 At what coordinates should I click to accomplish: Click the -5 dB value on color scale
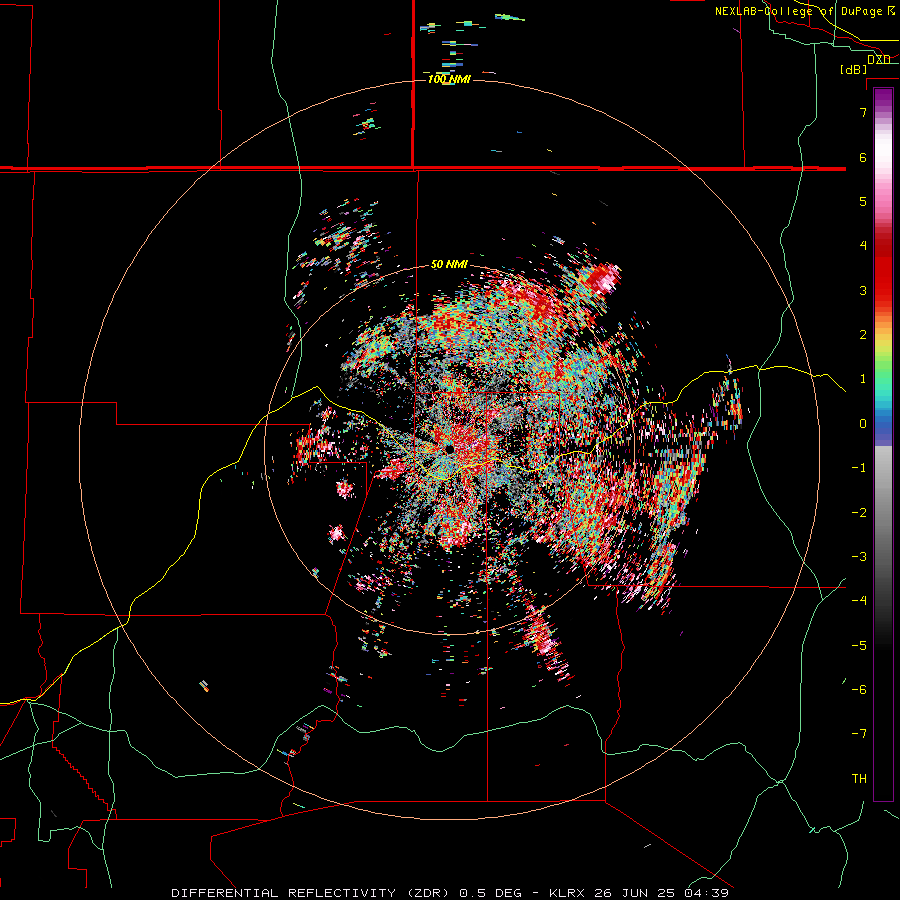click(x=859, y=646)
